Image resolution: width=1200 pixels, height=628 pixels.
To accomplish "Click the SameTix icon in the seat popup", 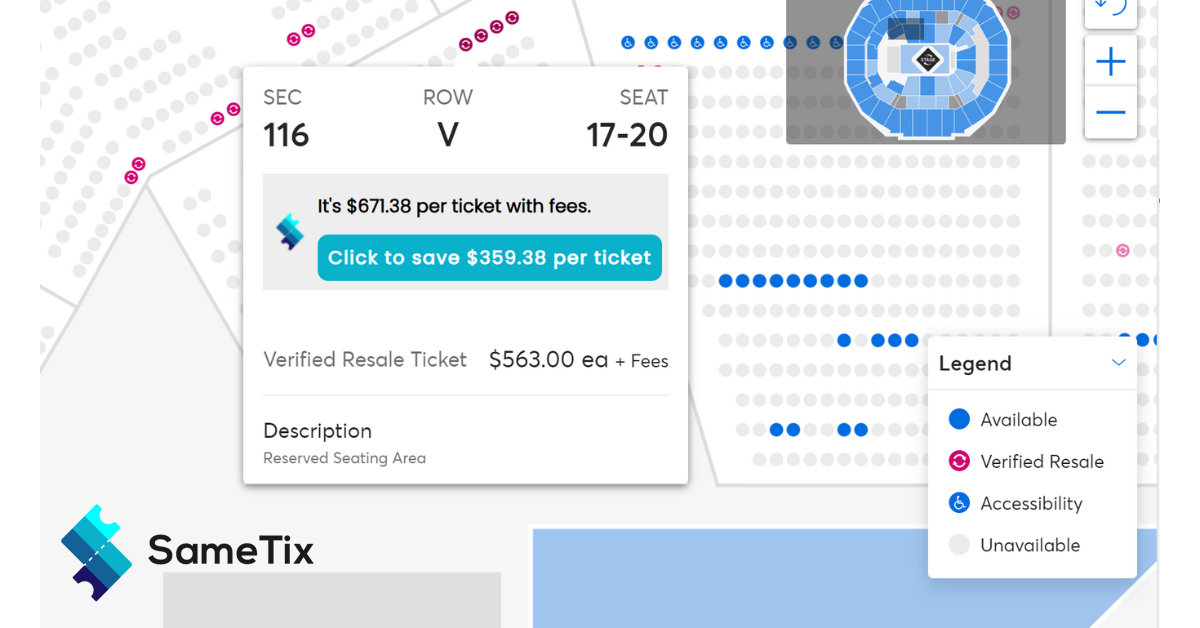I will pyautogui.click(x=290, y=232).
